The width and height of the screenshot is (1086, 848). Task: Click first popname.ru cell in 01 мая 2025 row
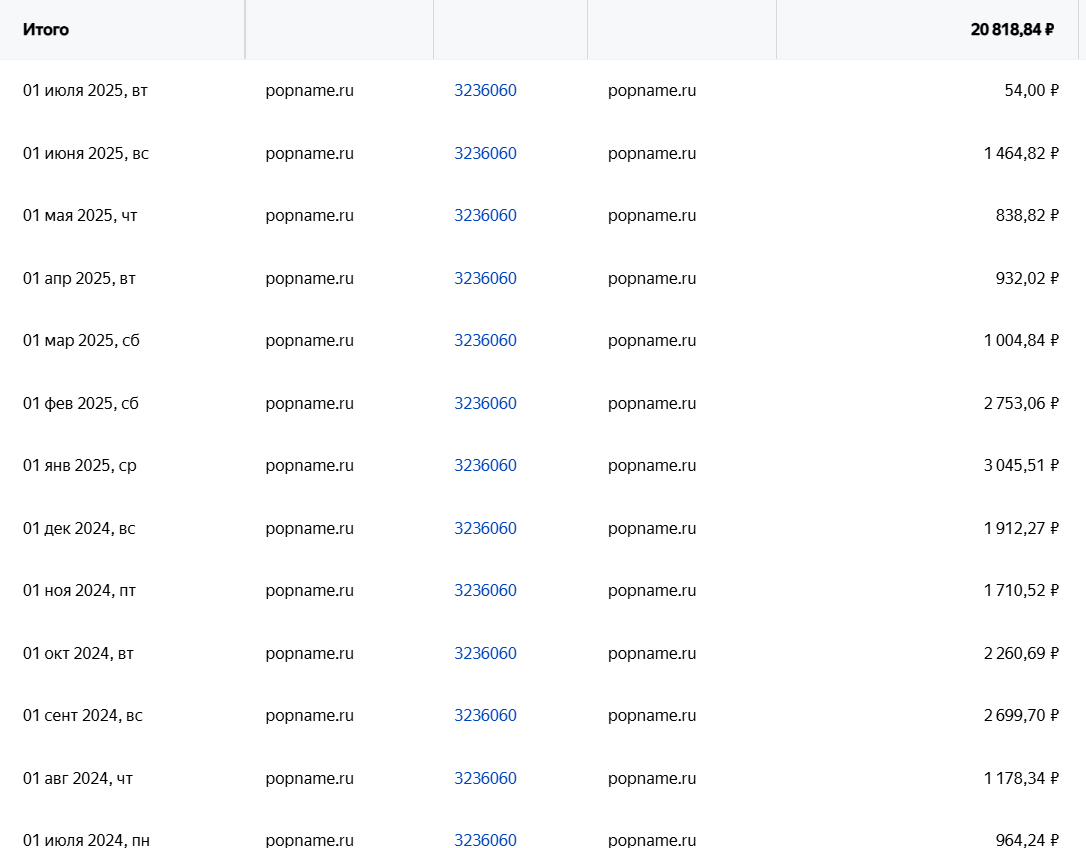pos(310,215)
